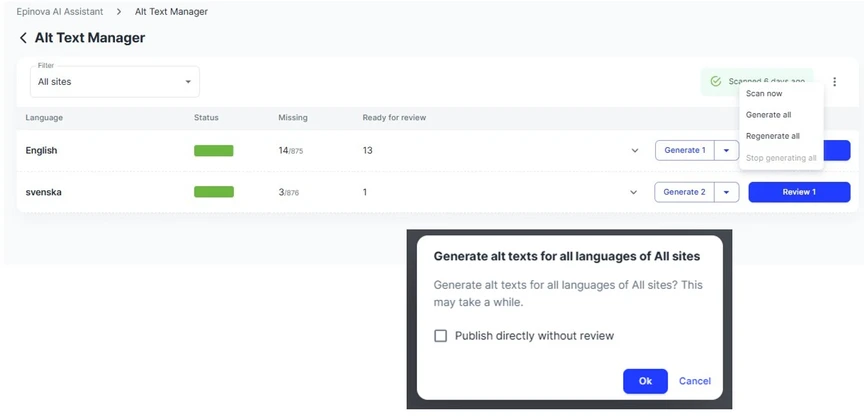Viewport: 864px width, 417px height.
Task: Click the Publish directly without review label
Action: point(534,335)
